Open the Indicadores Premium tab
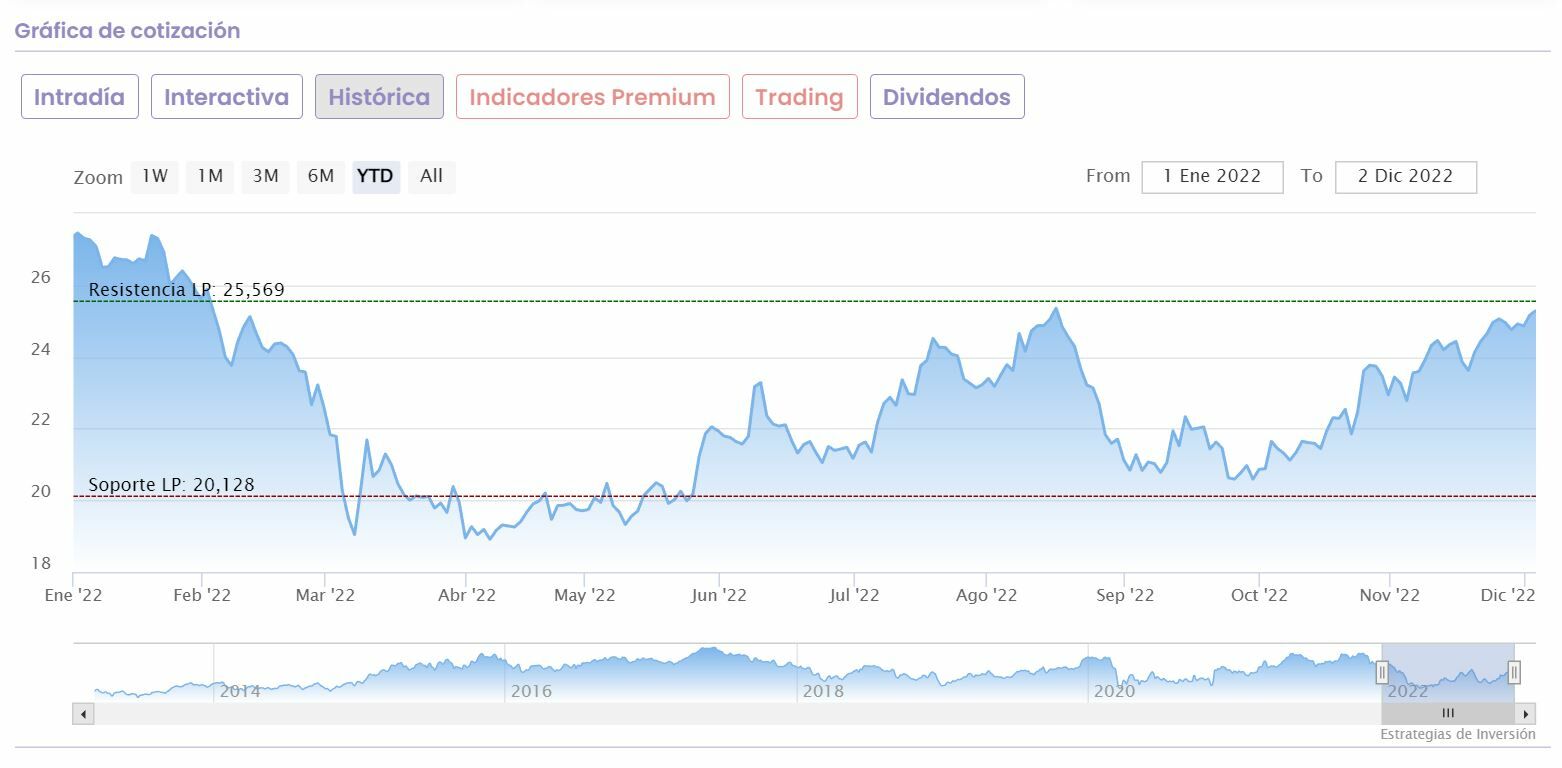This screenshot has width=1562, height=768. (x=592, y=97)
